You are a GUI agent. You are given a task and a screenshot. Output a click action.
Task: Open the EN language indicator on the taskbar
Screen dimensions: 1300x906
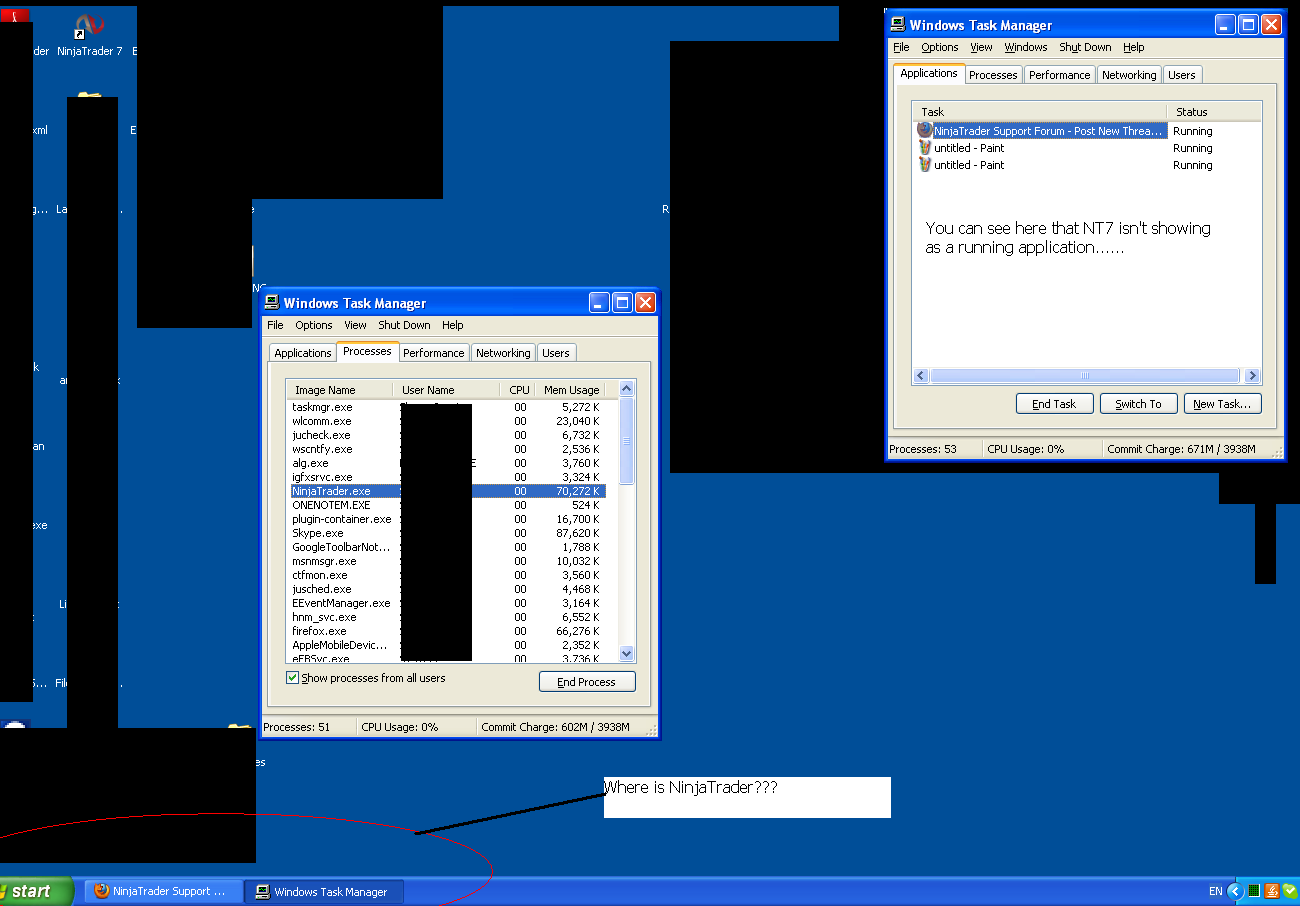click(1215, 891)
